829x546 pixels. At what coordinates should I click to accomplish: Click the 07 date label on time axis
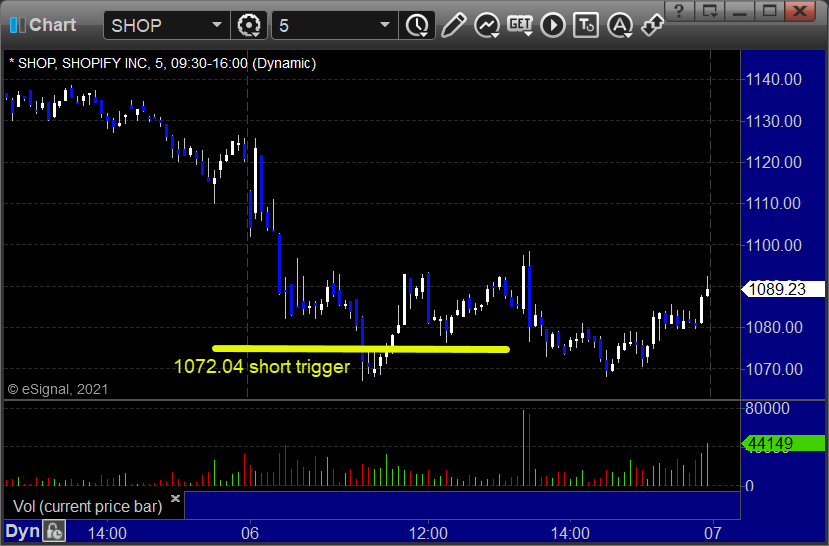point(712,533)
